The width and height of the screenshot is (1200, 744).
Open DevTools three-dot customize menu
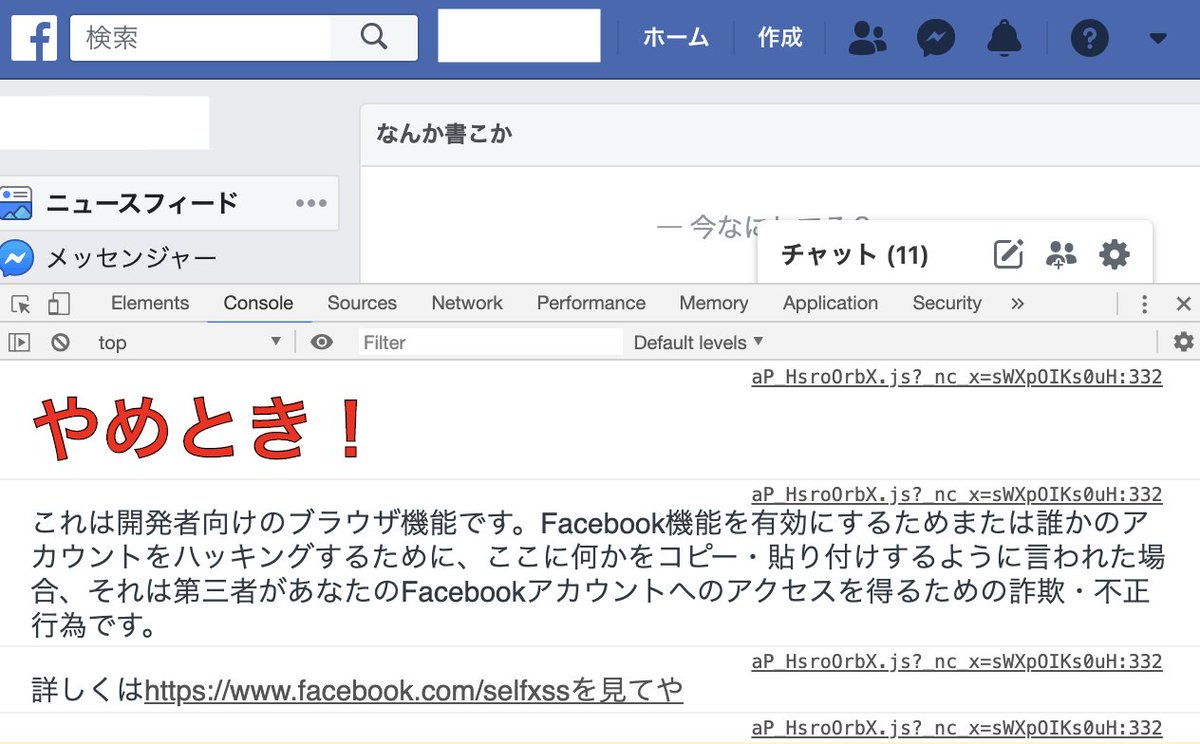click(x=1144, y=304)
